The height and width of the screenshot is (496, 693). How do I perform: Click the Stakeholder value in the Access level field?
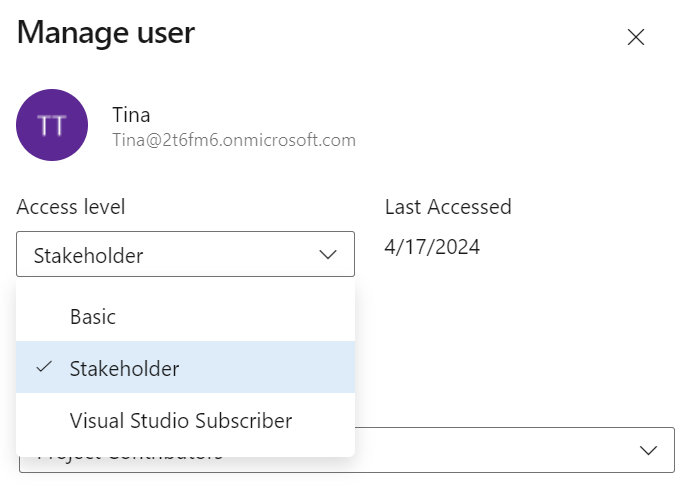pyautogui.click(x=88, y=255)
